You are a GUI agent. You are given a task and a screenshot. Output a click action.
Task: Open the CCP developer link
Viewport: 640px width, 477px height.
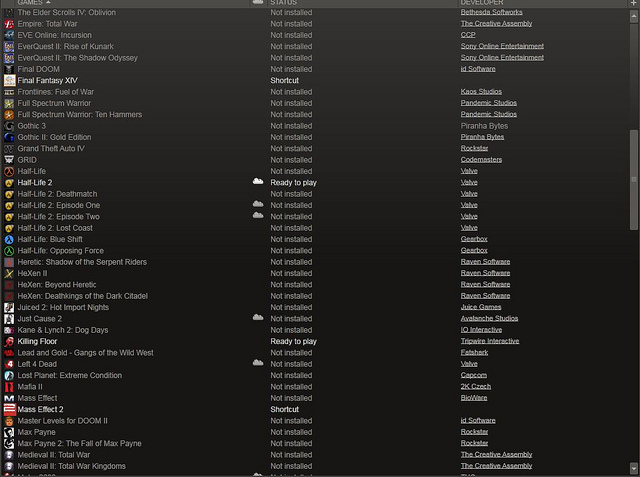coord(468,35)
